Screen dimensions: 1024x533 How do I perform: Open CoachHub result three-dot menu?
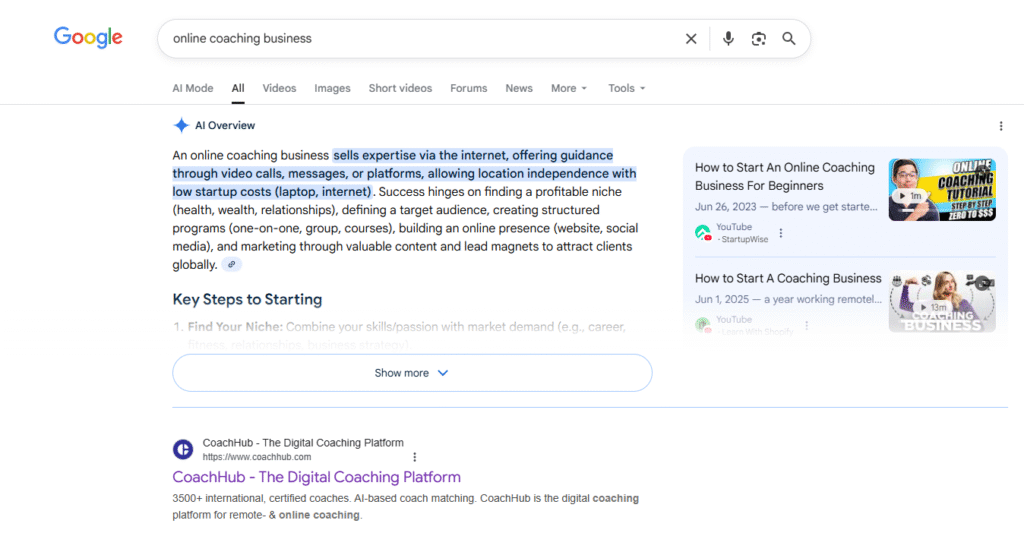point(414,457)
